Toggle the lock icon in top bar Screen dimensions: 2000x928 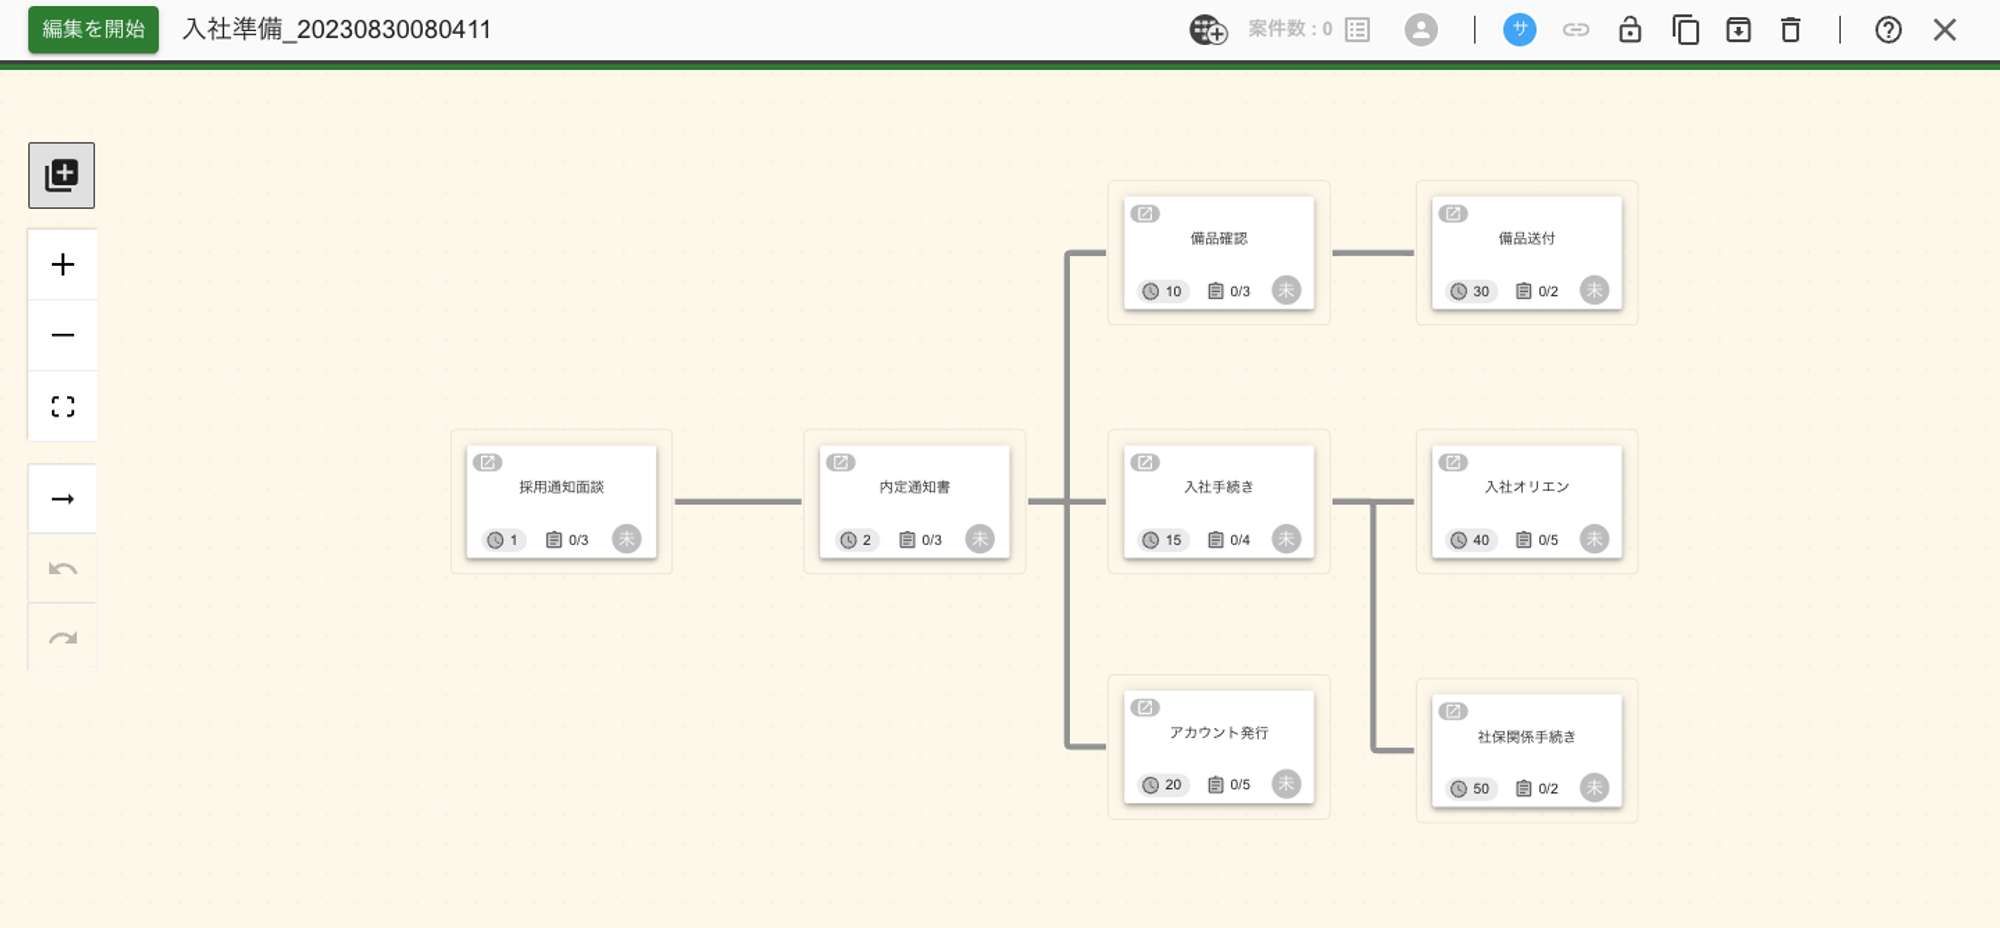(1630, 30)
